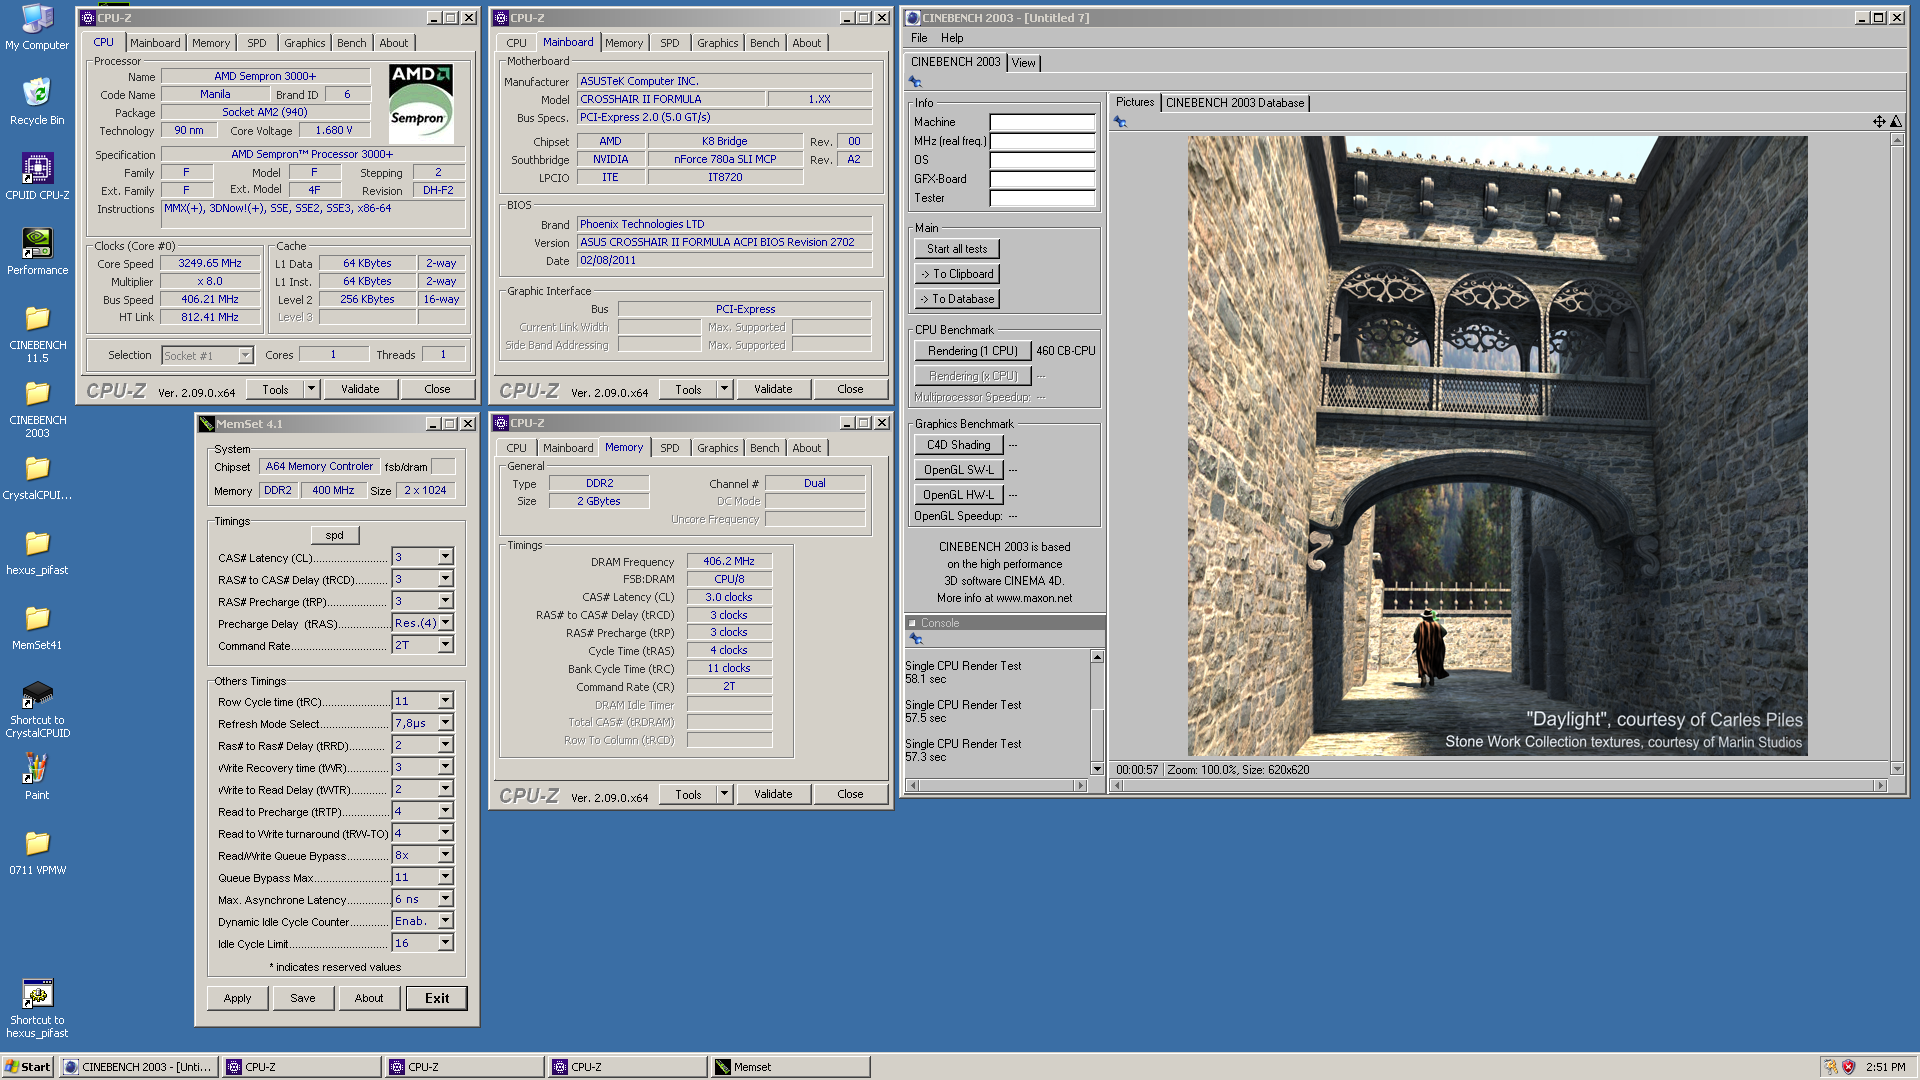Image resolution: width=1920 pixels, height=1080 pixels.
Task: Launch Shortcut to hexus_pifast icon
Action: pos(37,1008)
